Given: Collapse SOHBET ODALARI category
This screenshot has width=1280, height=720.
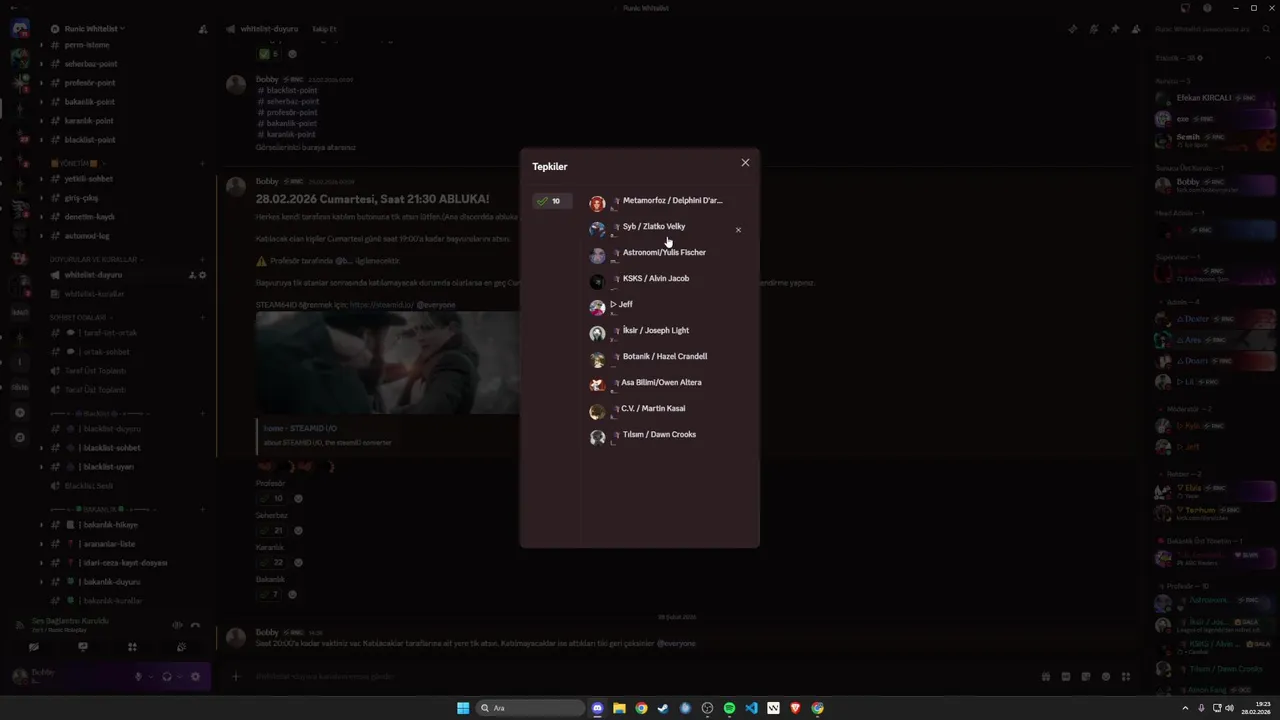Looking at the screenshot, I should coord(79,317).
